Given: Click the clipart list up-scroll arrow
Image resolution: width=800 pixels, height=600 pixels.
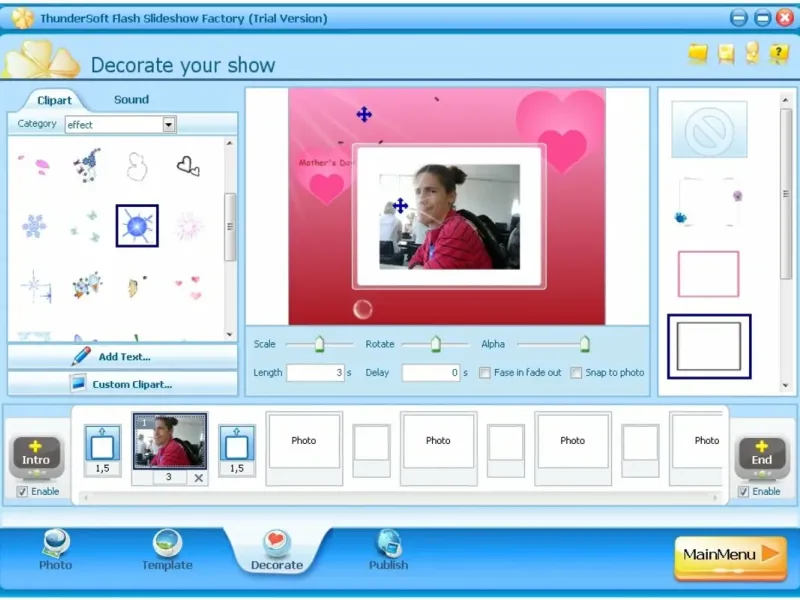Looking at the screenshot, I should coord(230,143).
